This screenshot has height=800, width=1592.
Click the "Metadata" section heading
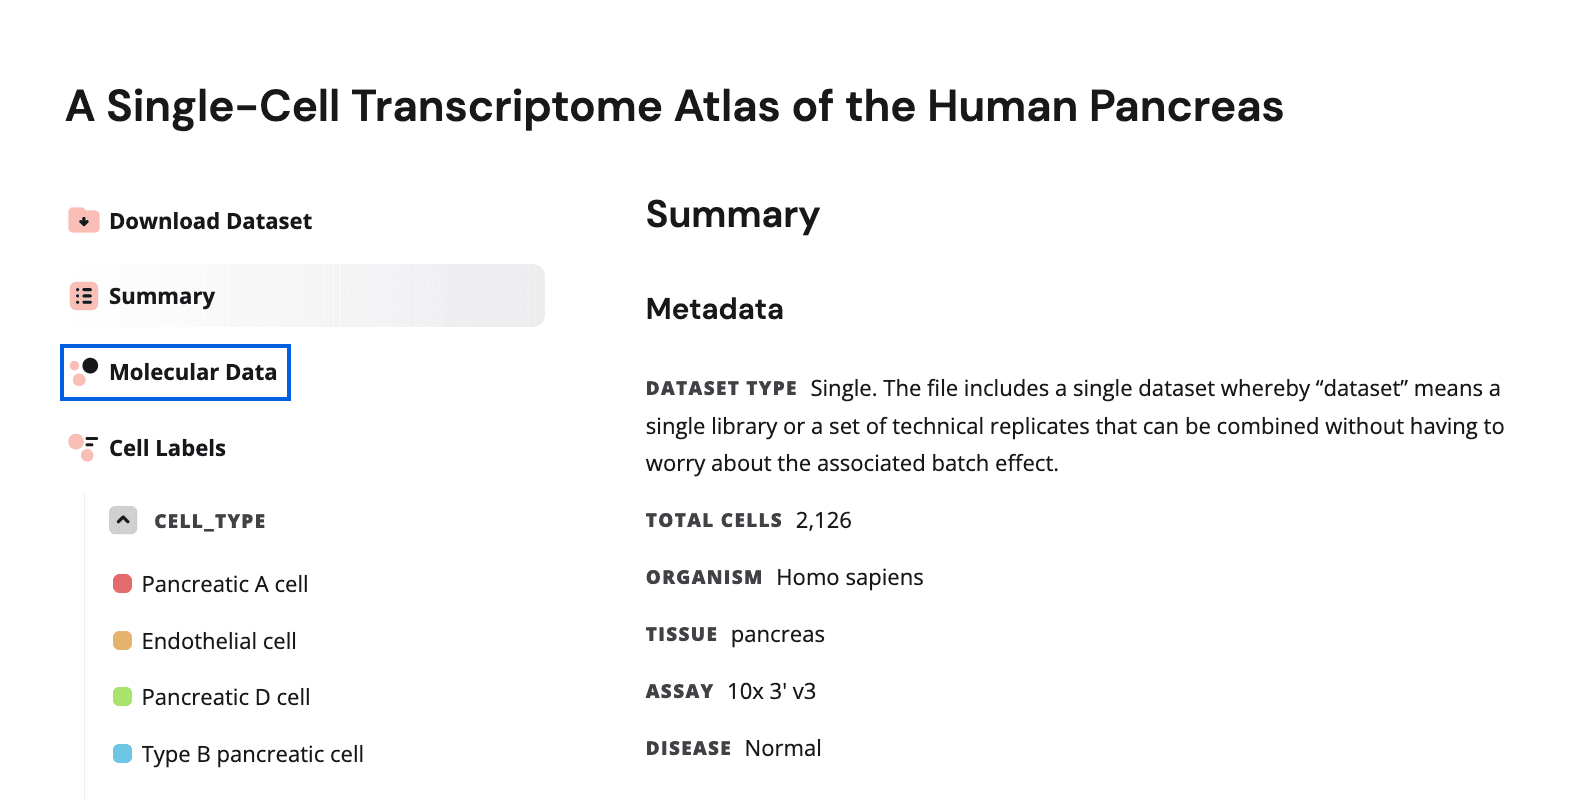(714, 309)
